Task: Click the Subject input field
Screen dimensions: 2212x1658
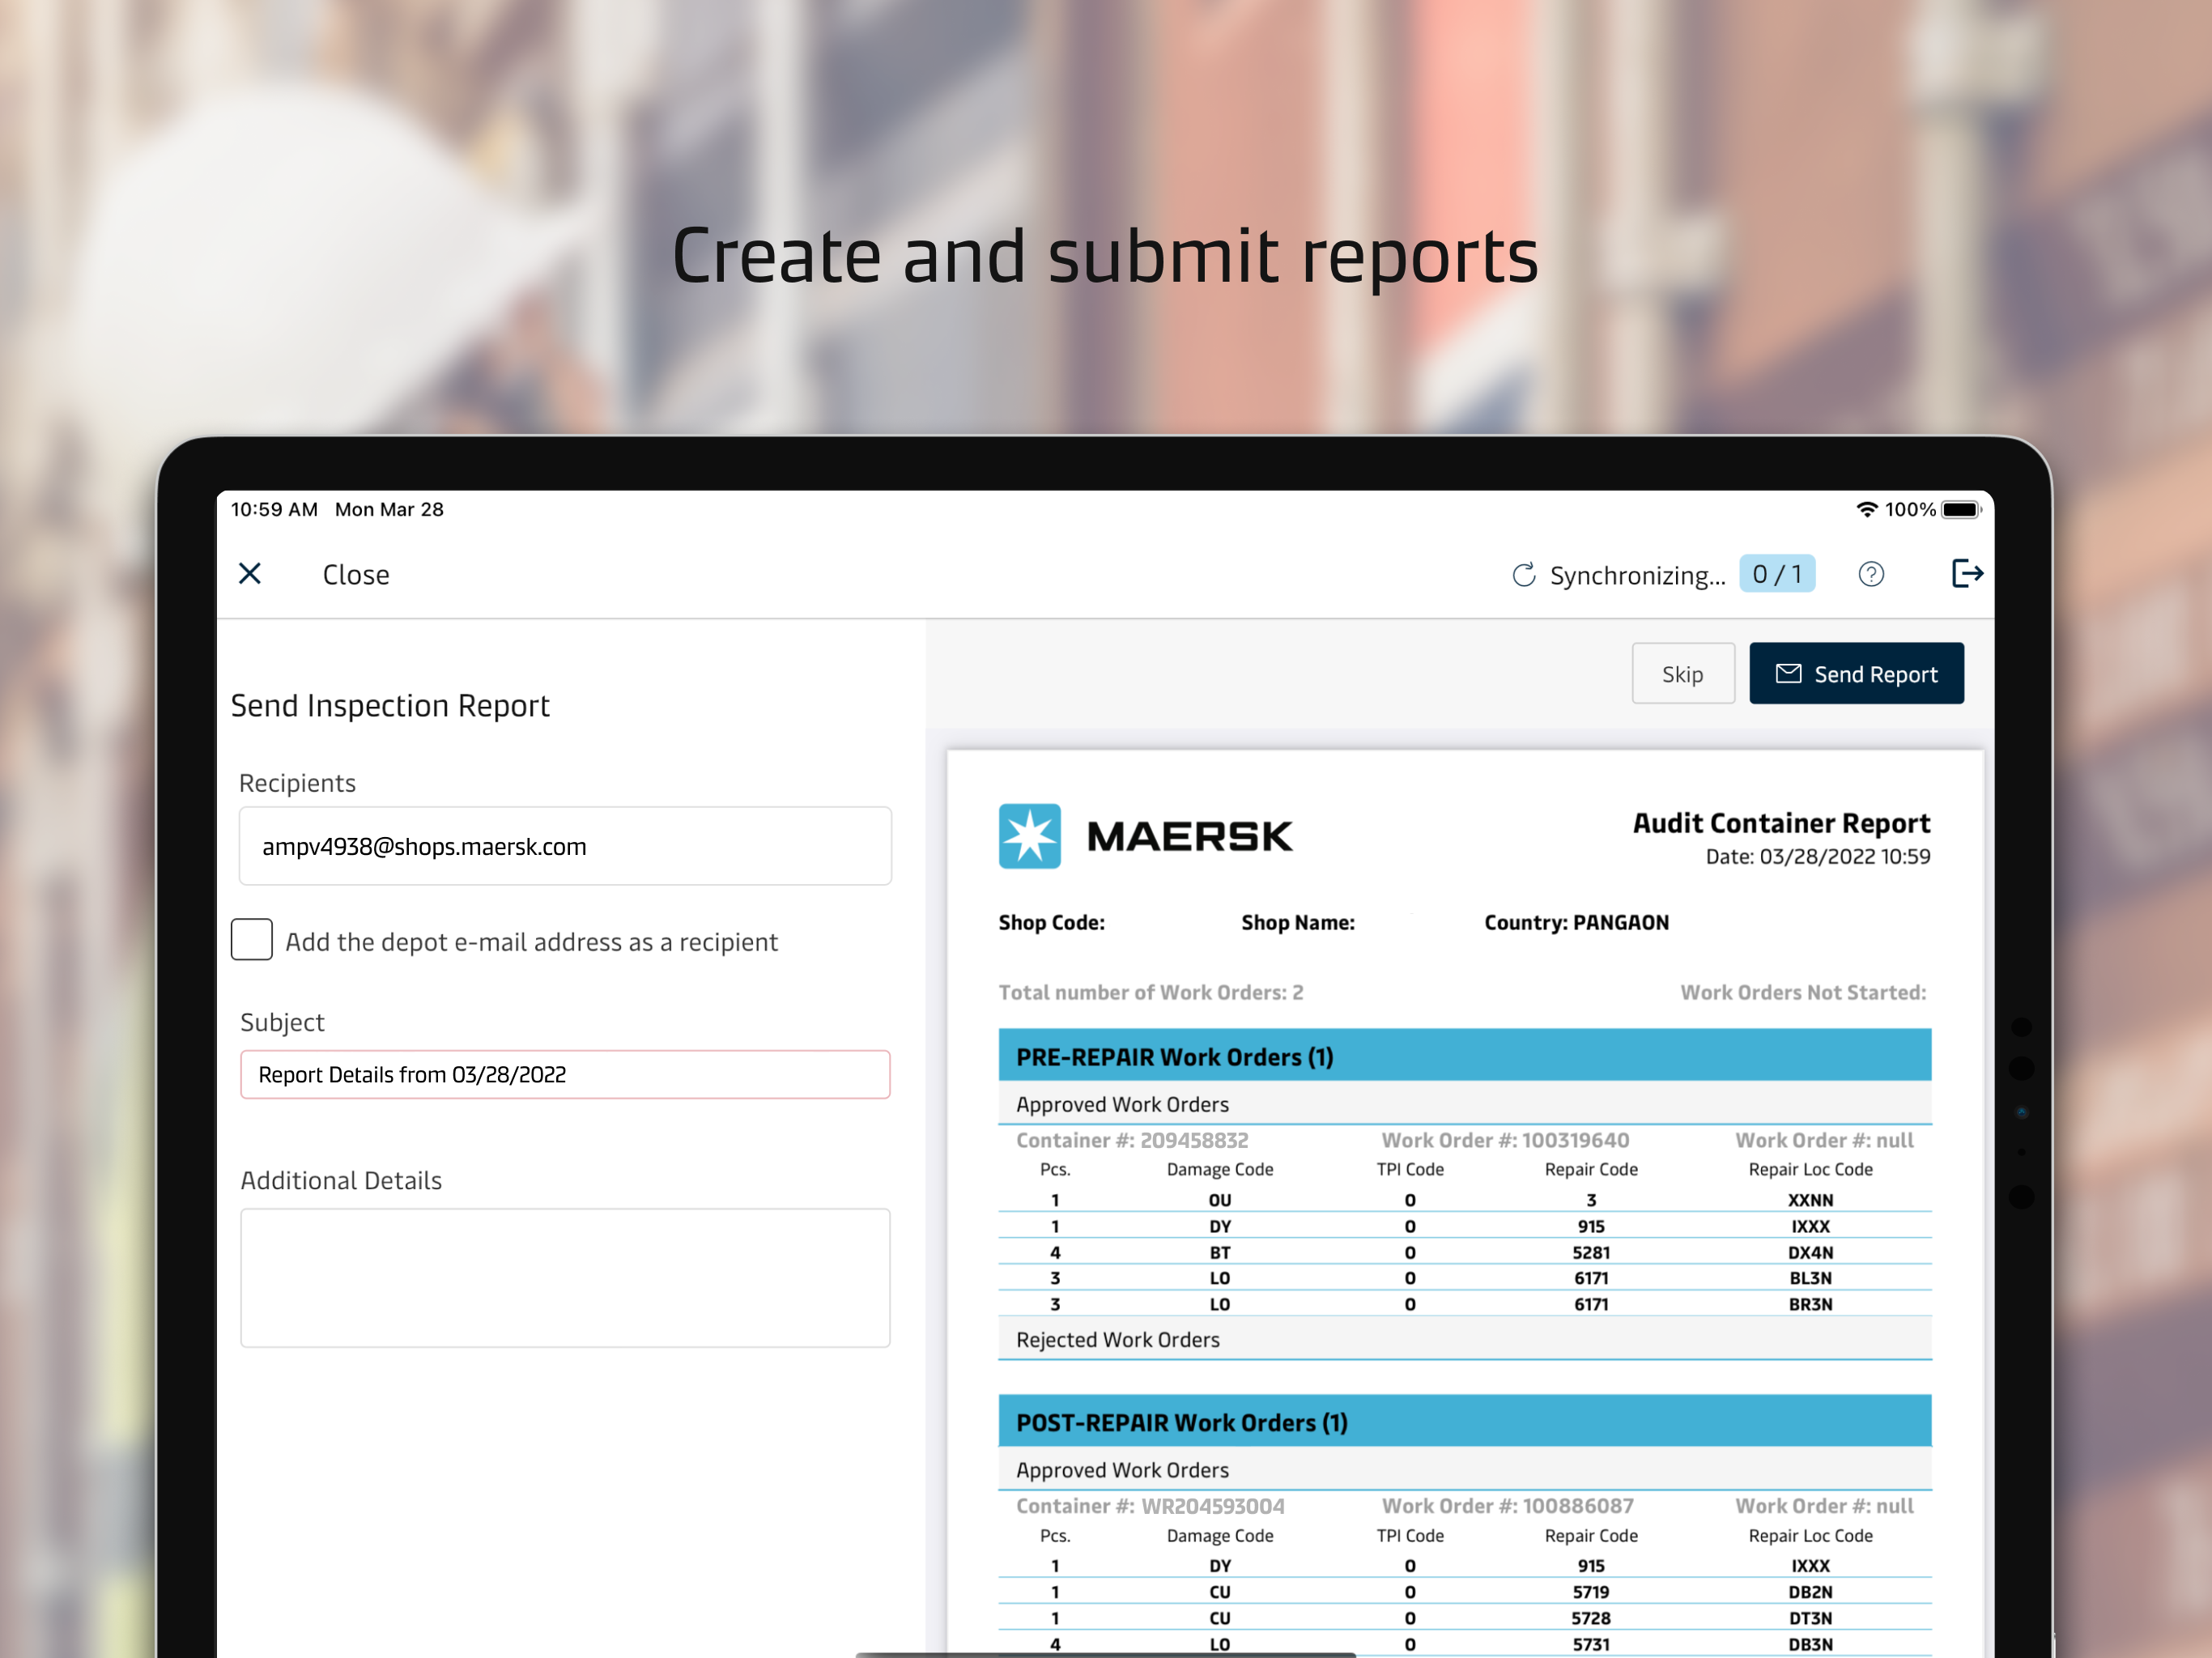Action: (x=565, y=1074)
